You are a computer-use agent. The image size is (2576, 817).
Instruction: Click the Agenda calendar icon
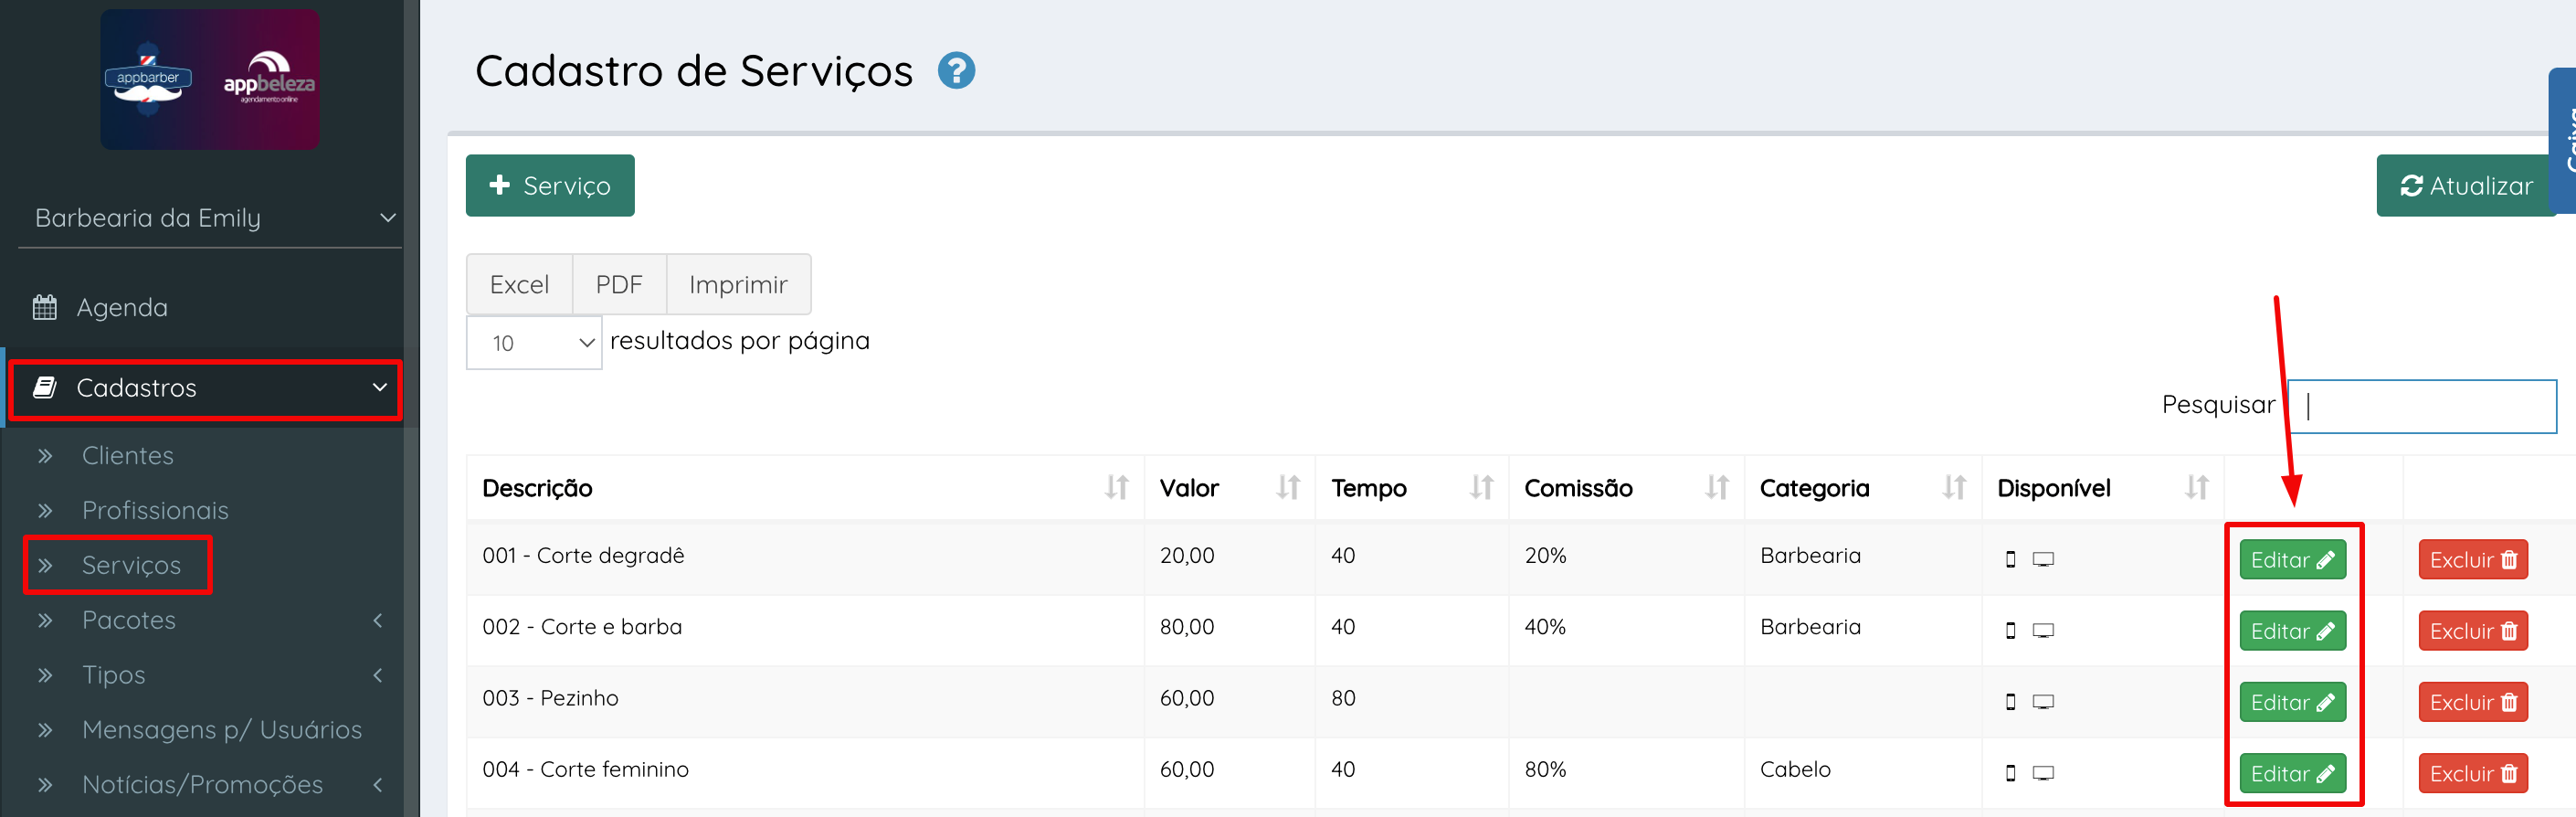pyautogui.click(x=45, y=307)
